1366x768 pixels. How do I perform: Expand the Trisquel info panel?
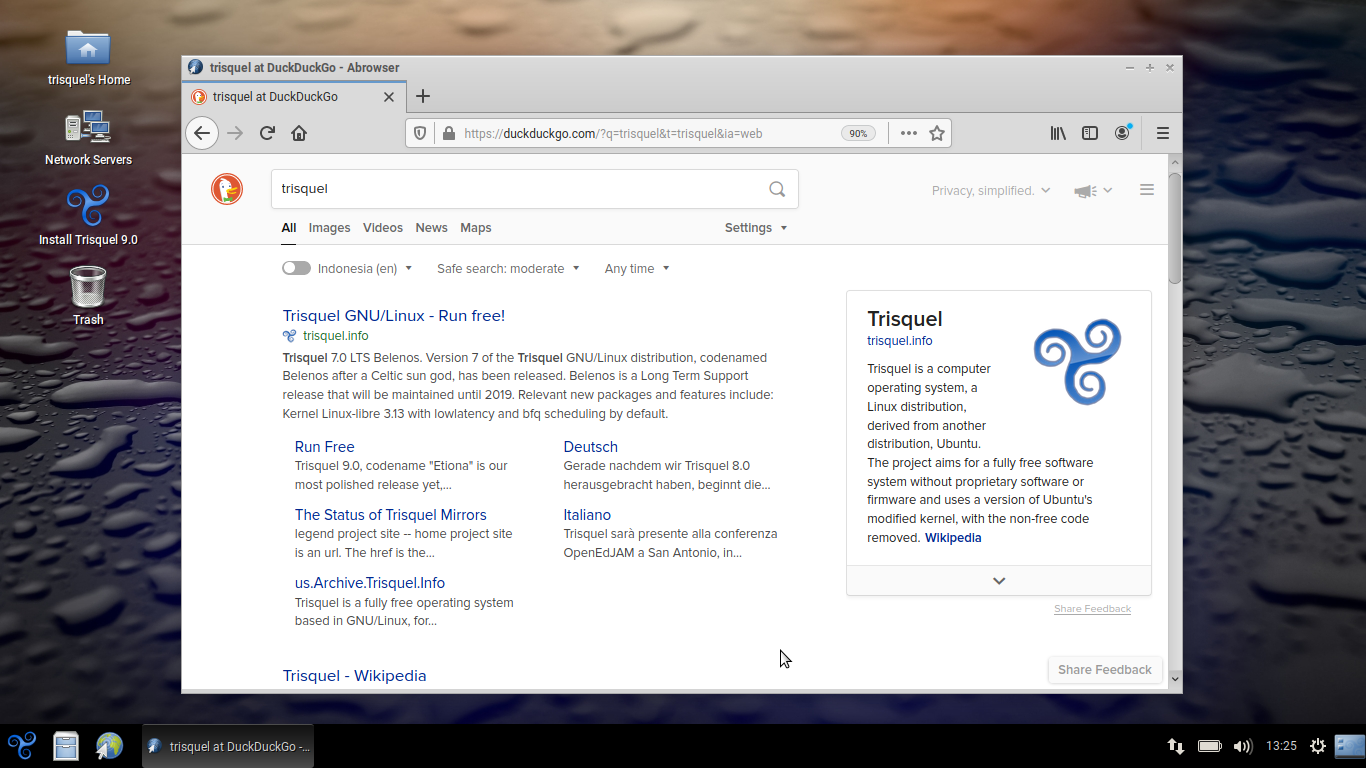(999, 581)
